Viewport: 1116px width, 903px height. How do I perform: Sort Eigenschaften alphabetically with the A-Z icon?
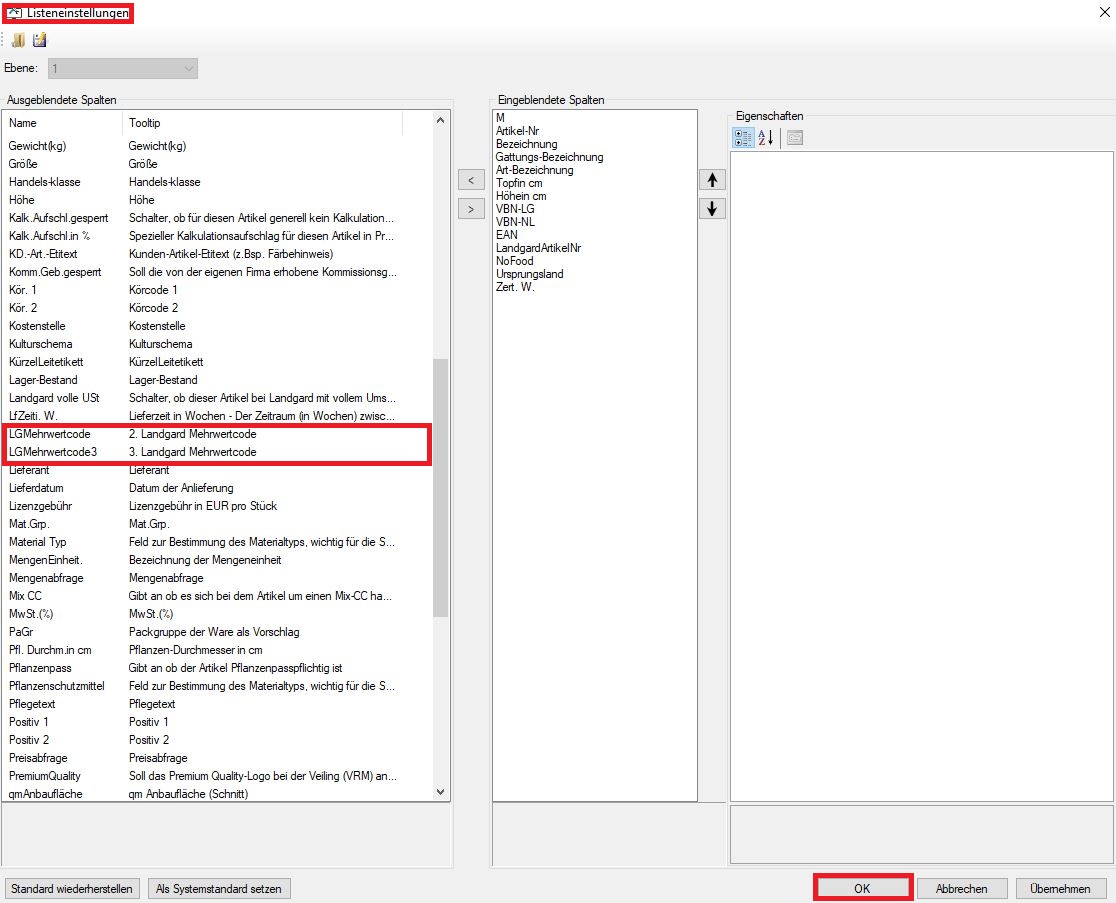[x=766, y=138]
